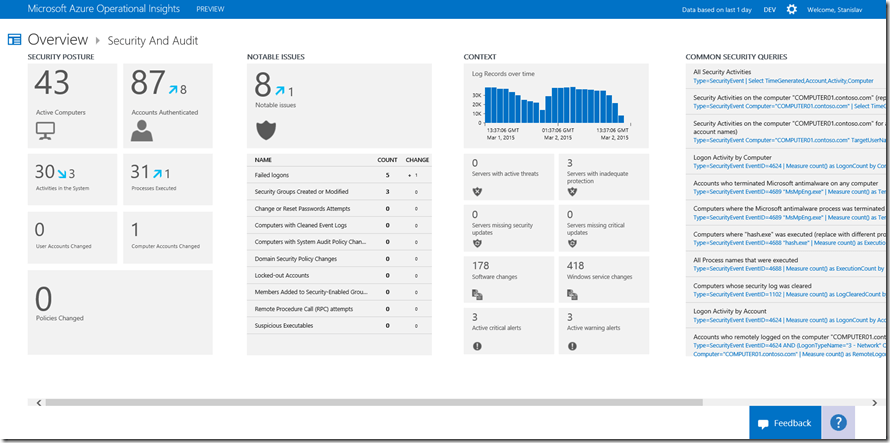Click the Overview dashboard icon
This screenshot has height=443, width=890.
[x=15, y=40]
